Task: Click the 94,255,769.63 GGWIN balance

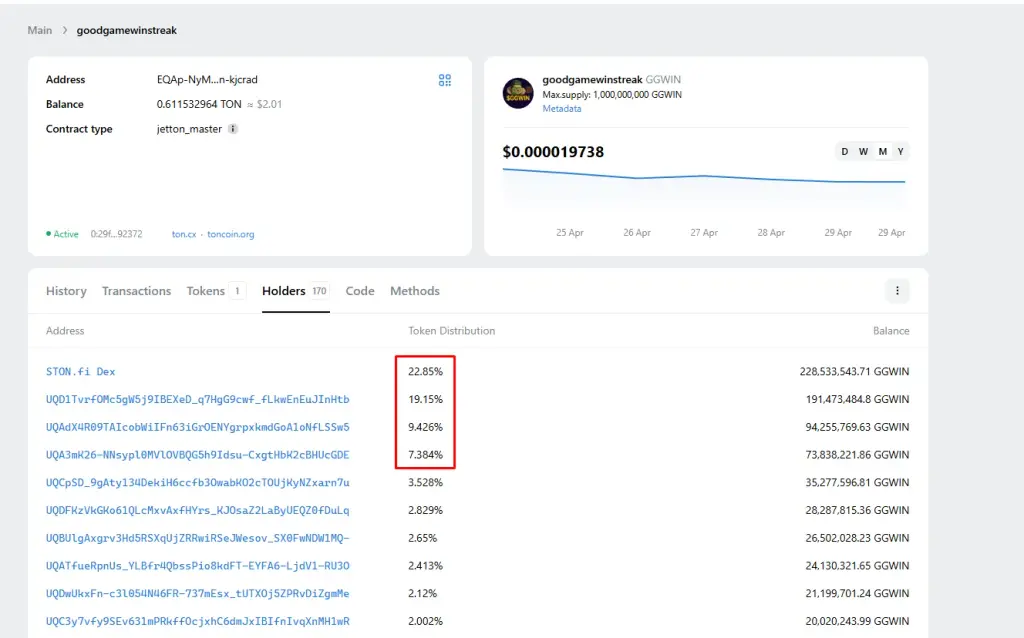Action: point(857,426)
